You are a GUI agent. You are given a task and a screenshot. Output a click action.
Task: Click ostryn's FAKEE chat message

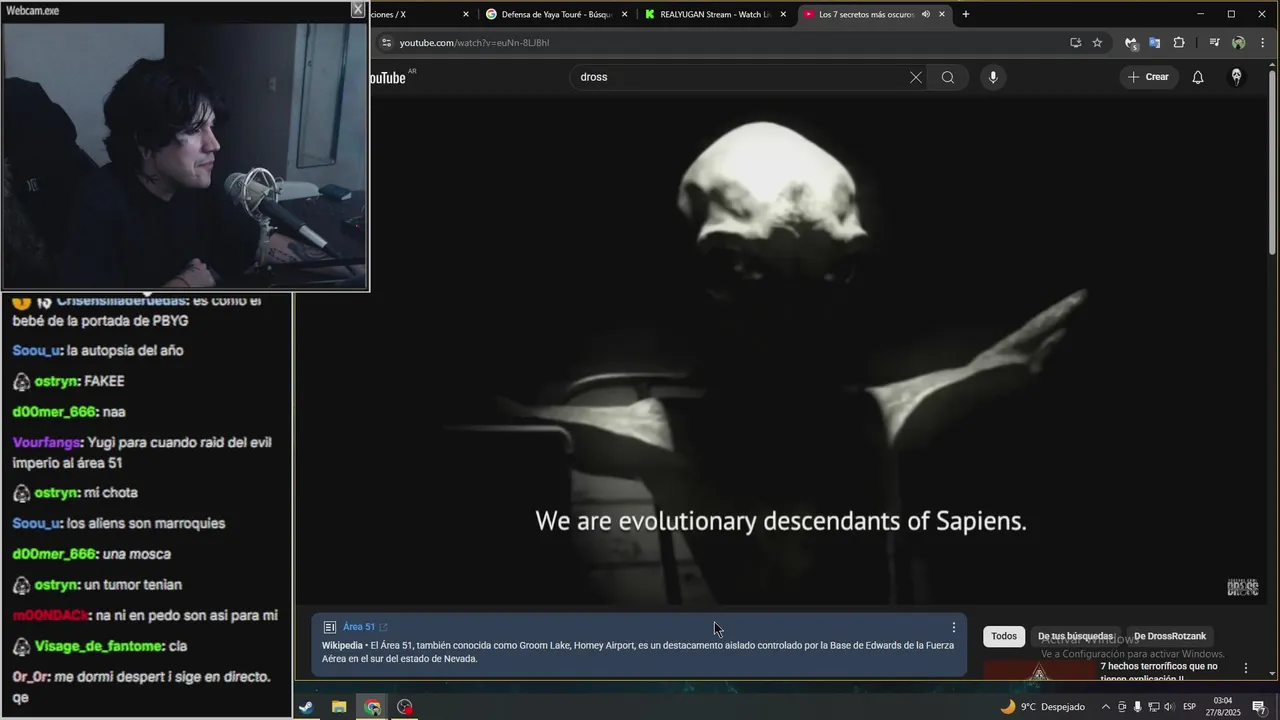[105, 381]
